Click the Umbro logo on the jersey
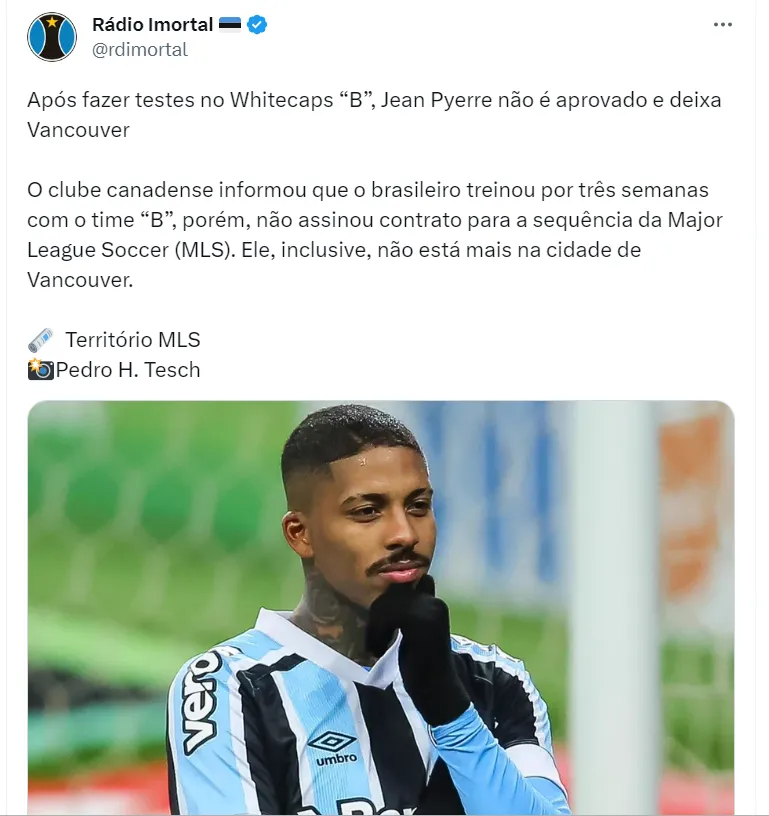Viewport: 769px width, 816px height. [x=334, y=748]
